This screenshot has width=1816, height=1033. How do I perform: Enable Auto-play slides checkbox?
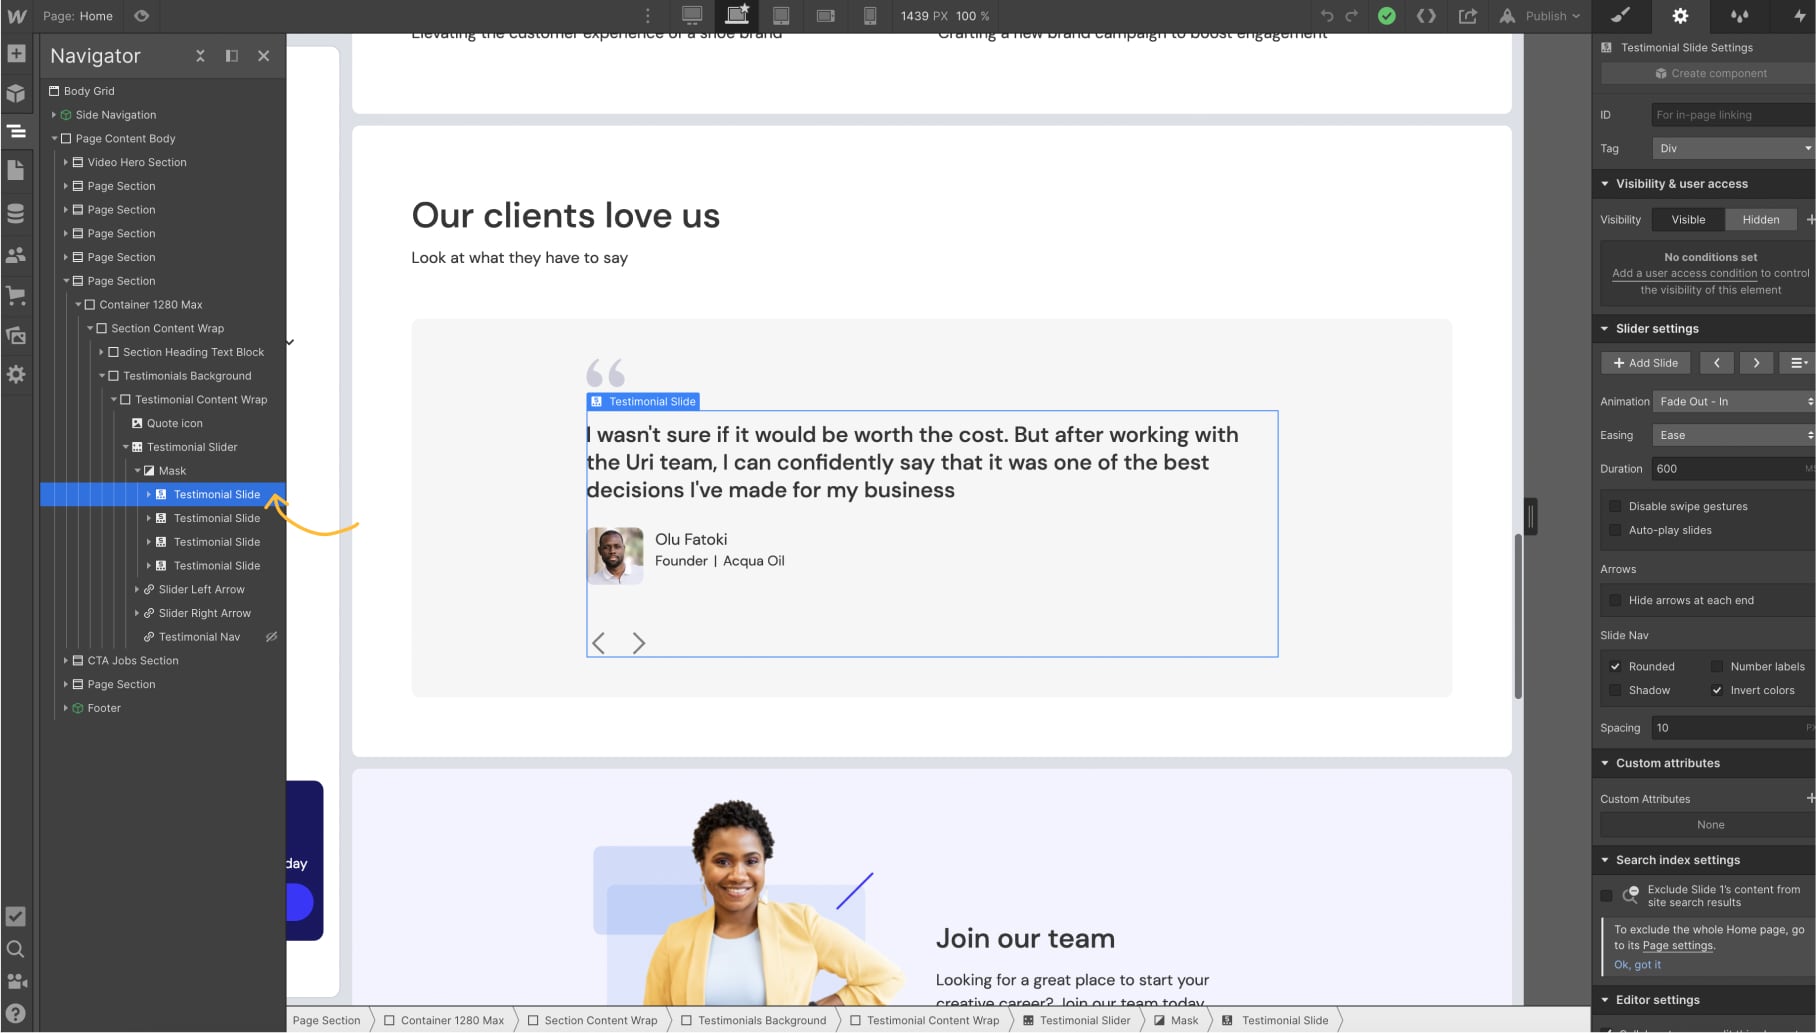click(x=1615, y=531)
